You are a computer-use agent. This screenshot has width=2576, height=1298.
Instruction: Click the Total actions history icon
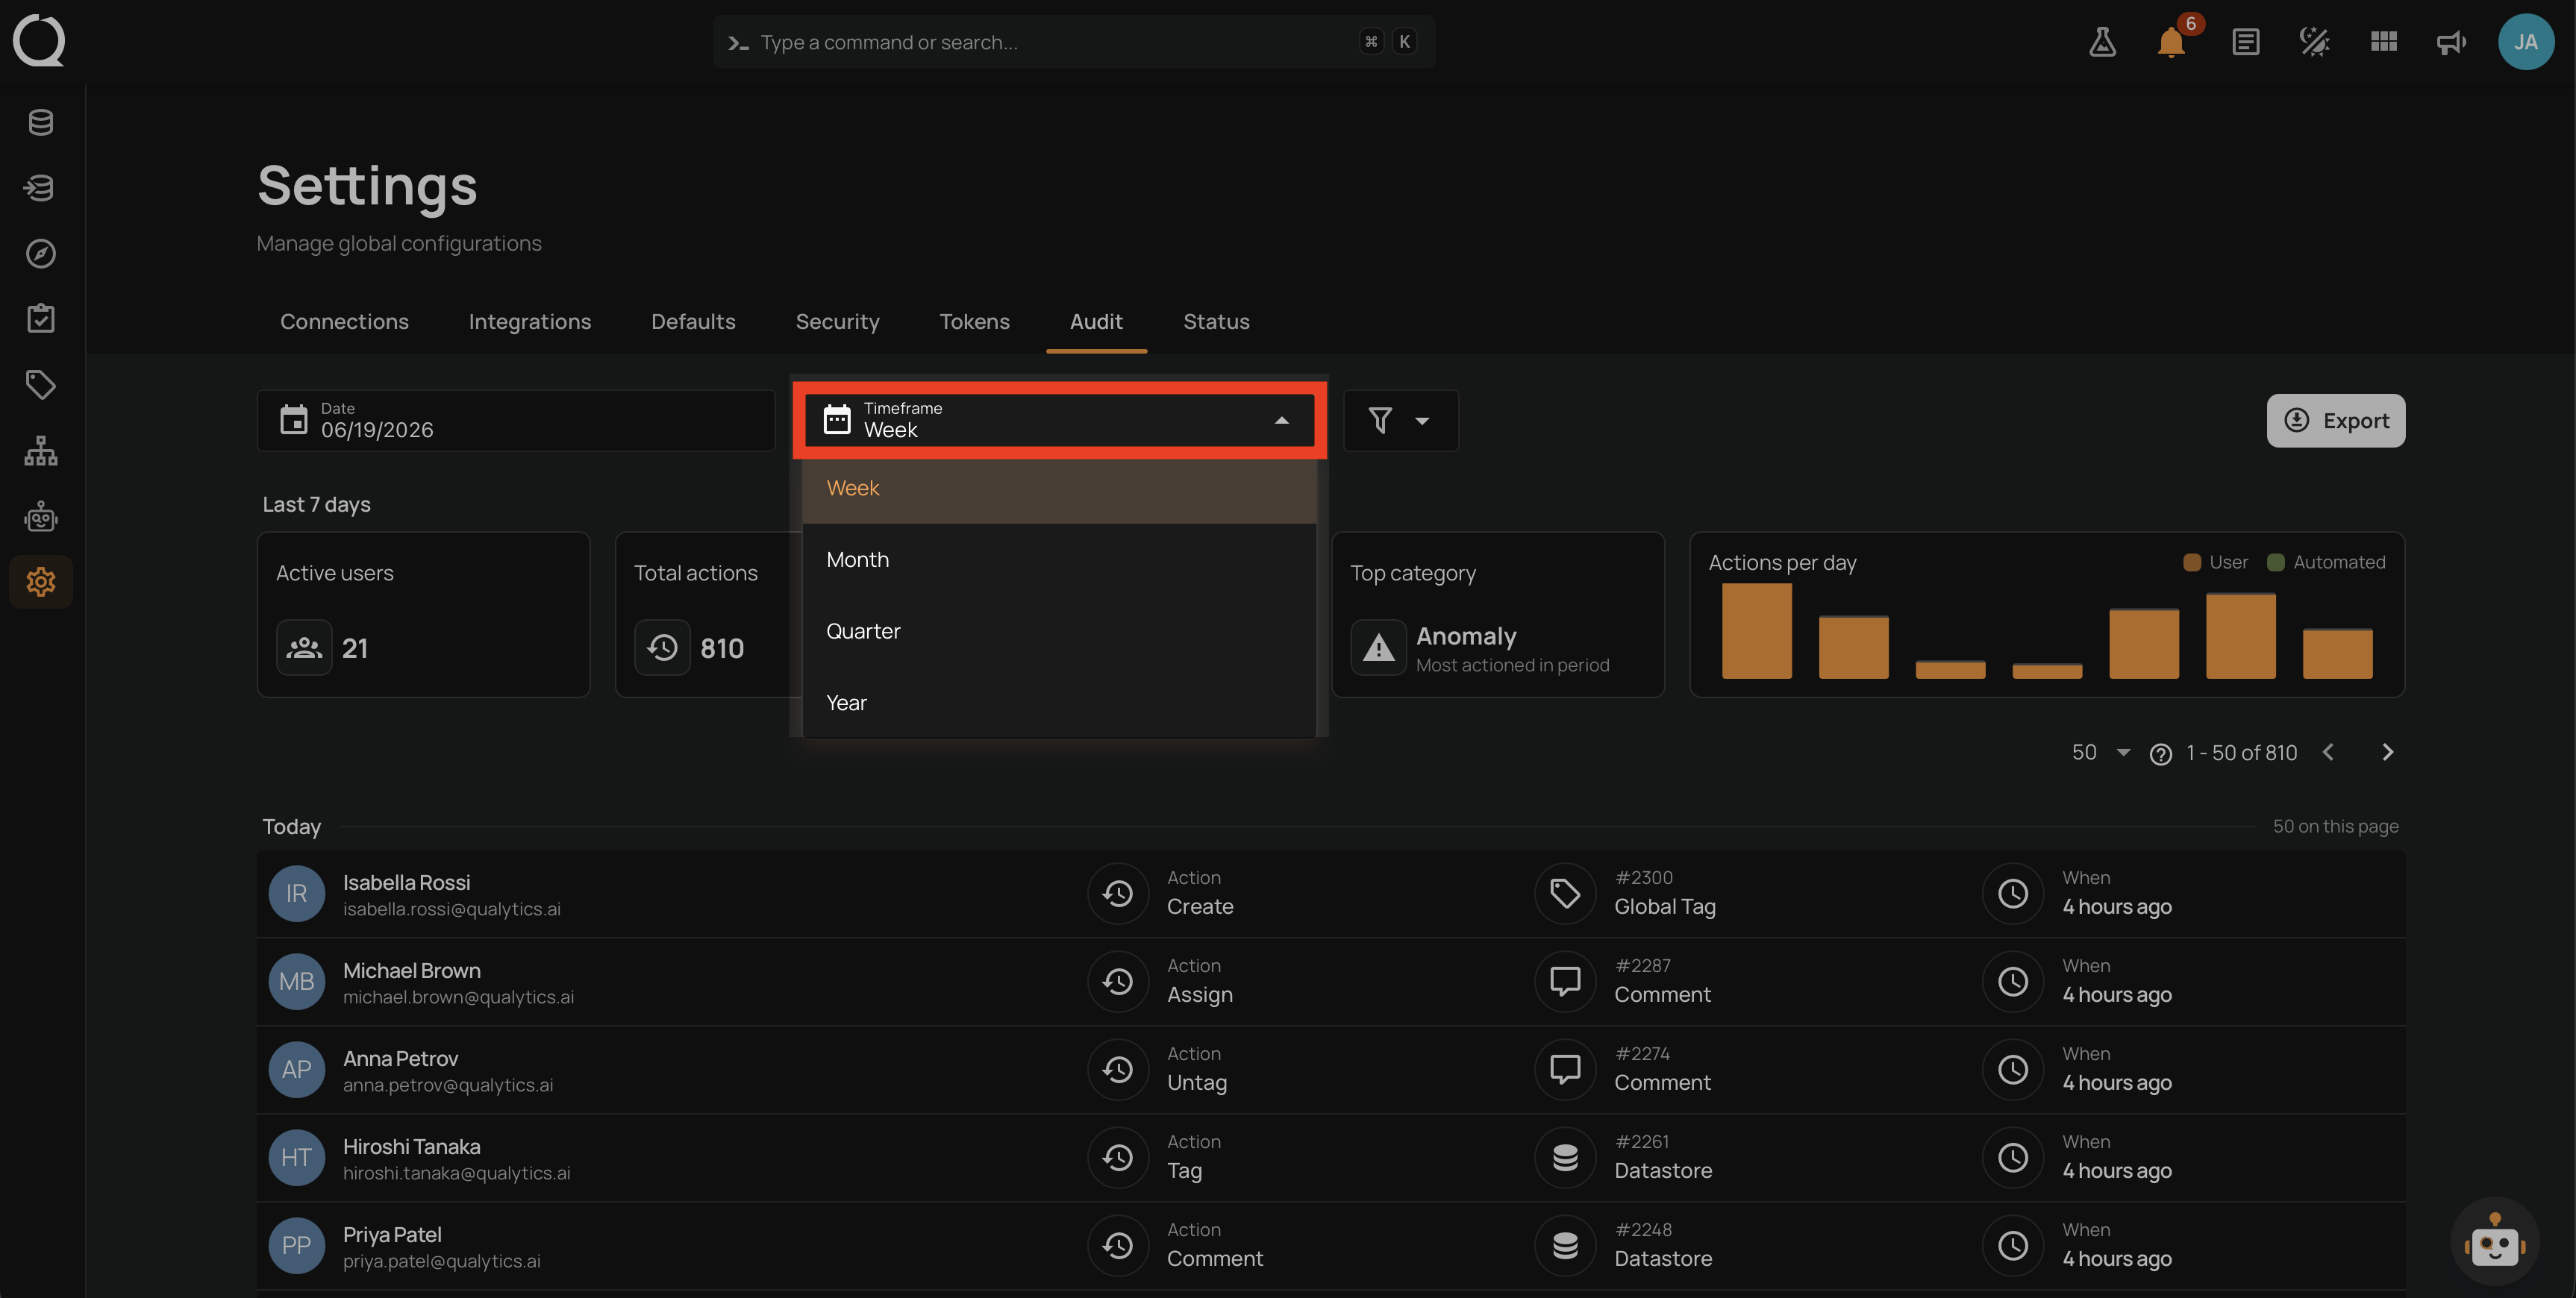pos(662,648)
